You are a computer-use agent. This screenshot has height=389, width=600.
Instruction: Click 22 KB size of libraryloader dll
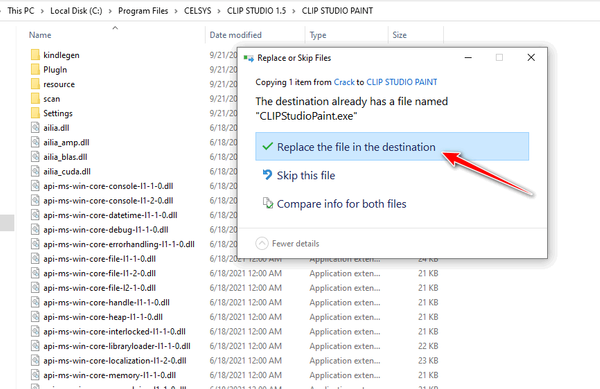[428, 346]
